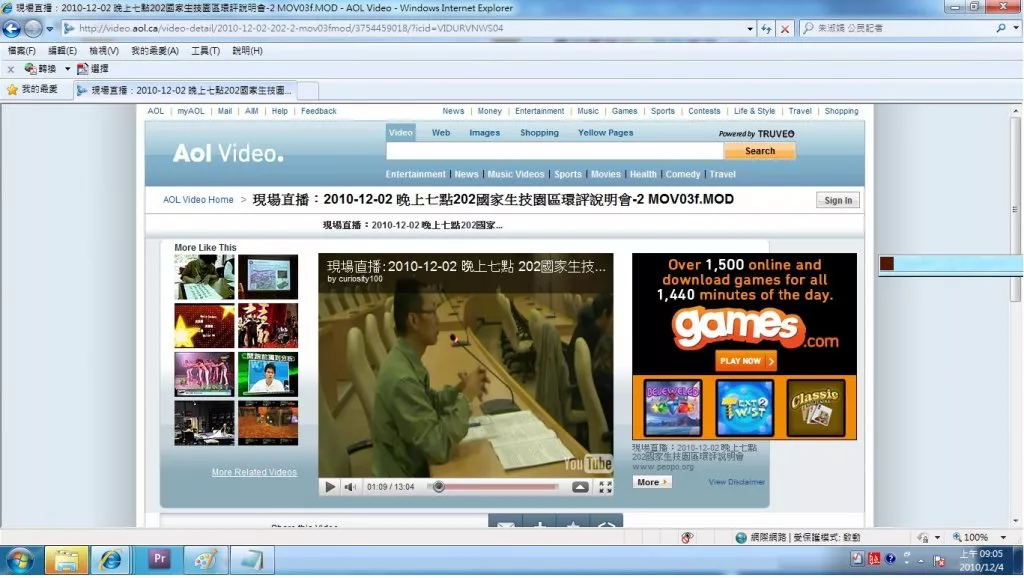
Task: Open the Paint app from taskbar
Action: tap(205, 560)
